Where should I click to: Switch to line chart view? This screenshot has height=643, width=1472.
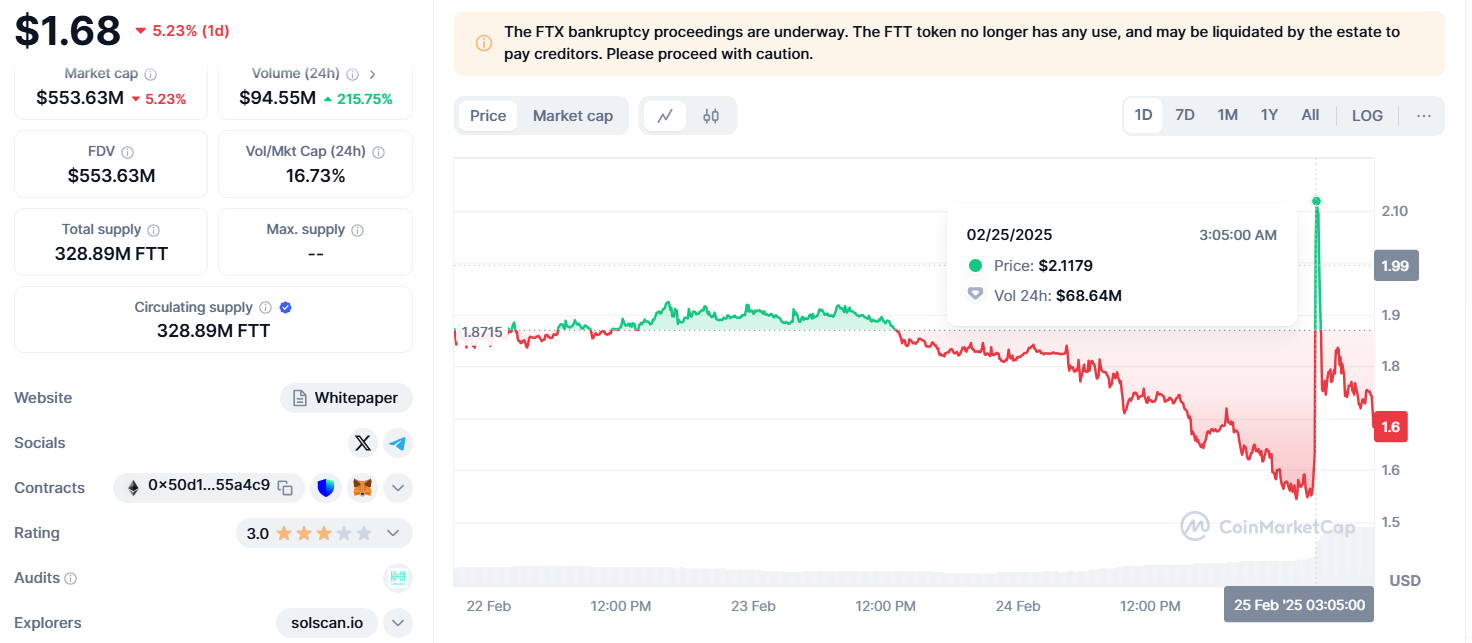(665, 116)
